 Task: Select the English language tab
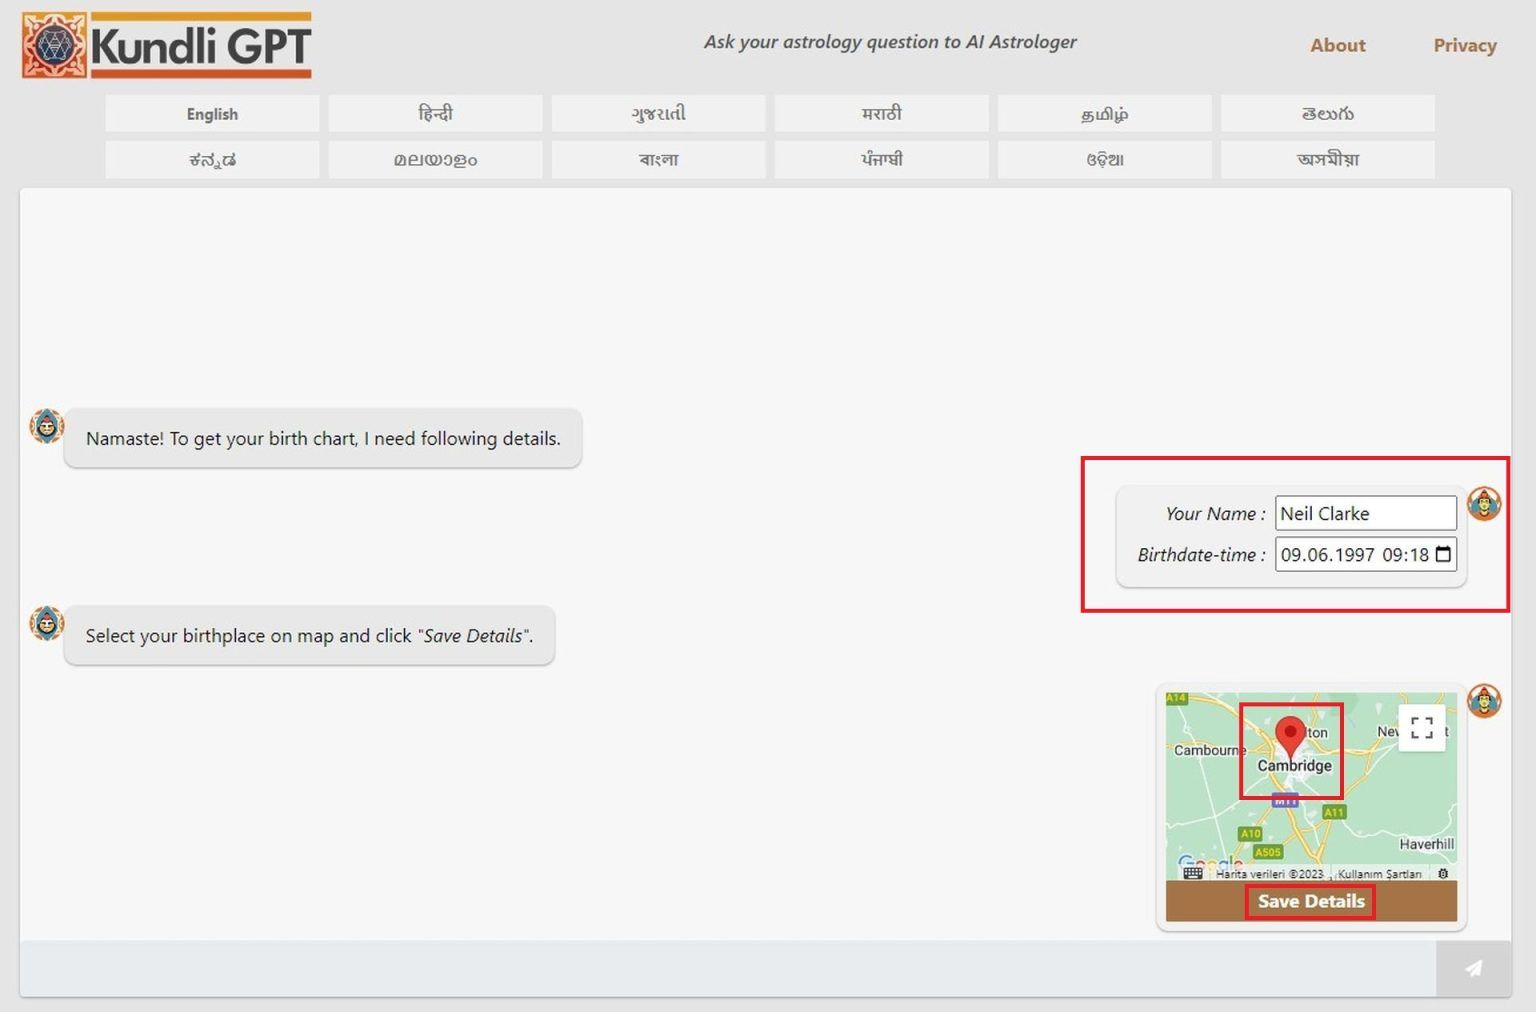coord(211,113)
